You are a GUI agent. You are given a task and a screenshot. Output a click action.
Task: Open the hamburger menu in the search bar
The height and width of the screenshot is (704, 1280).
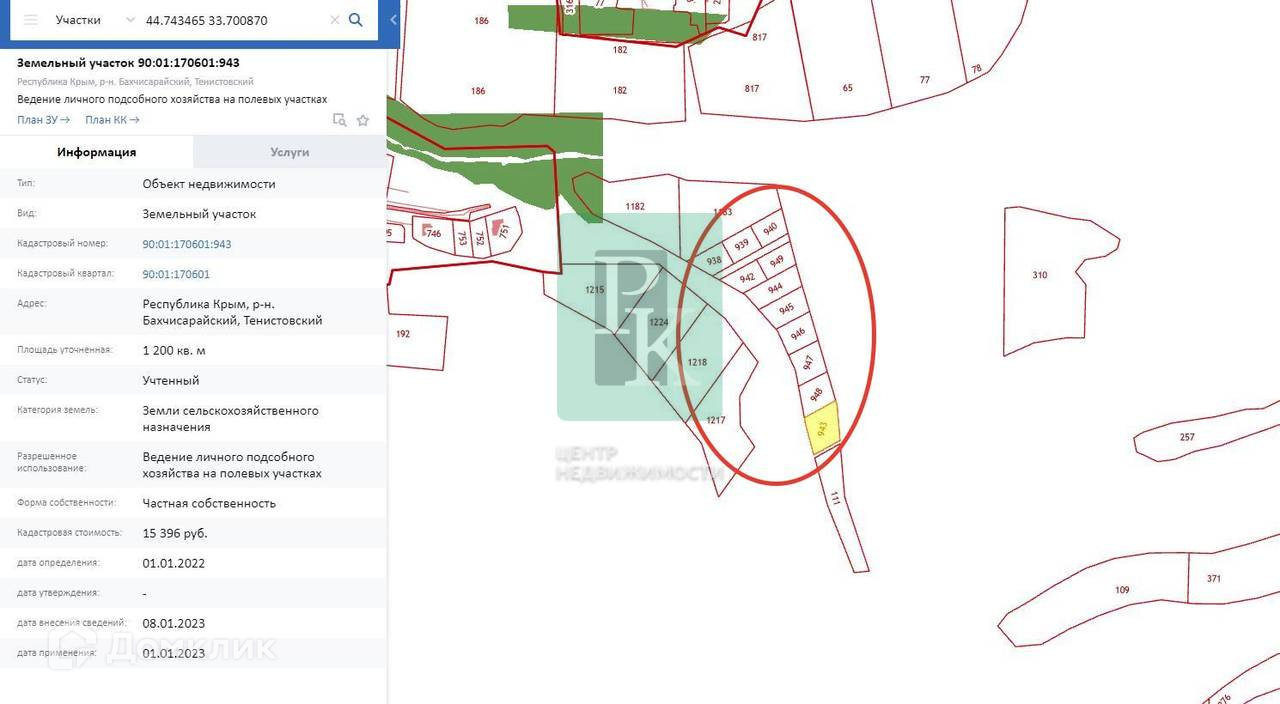(x=30, y=20)
